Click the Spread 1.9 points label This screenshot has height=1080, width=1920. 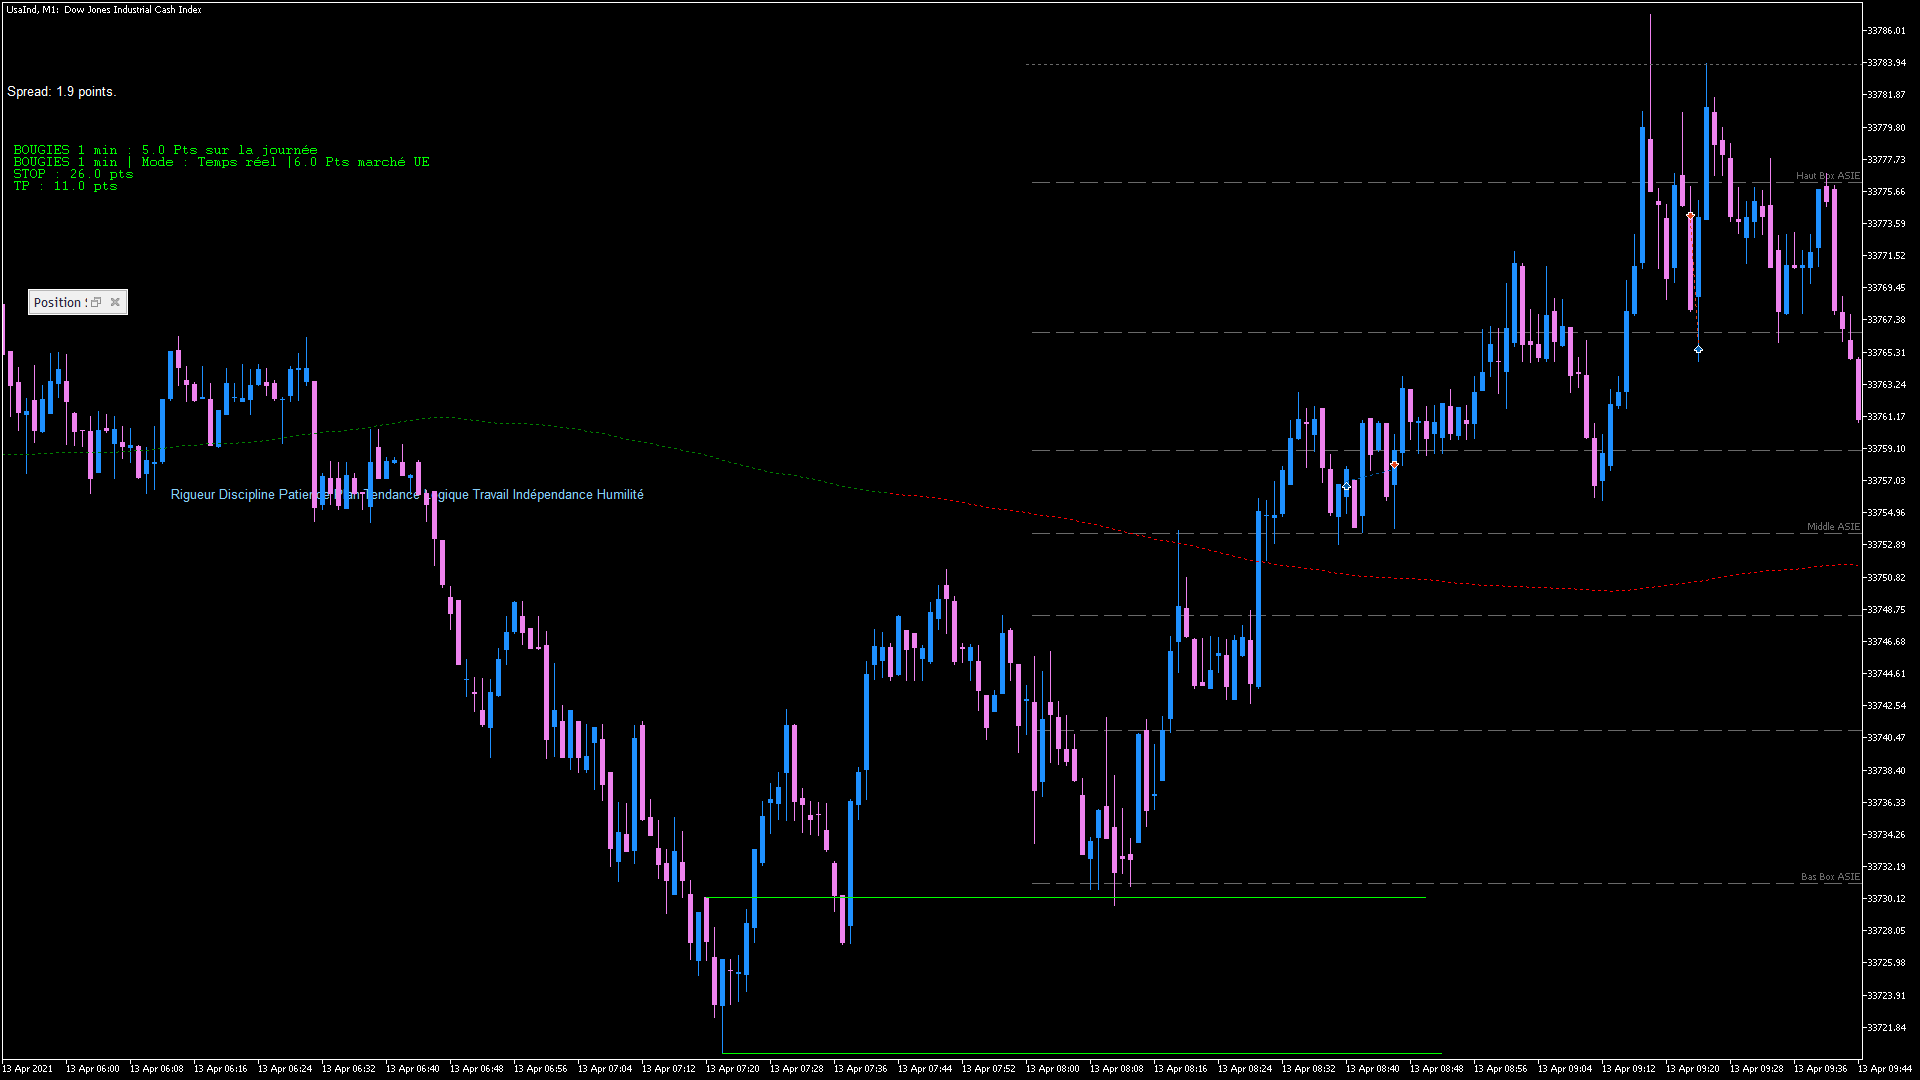point(61,92)
